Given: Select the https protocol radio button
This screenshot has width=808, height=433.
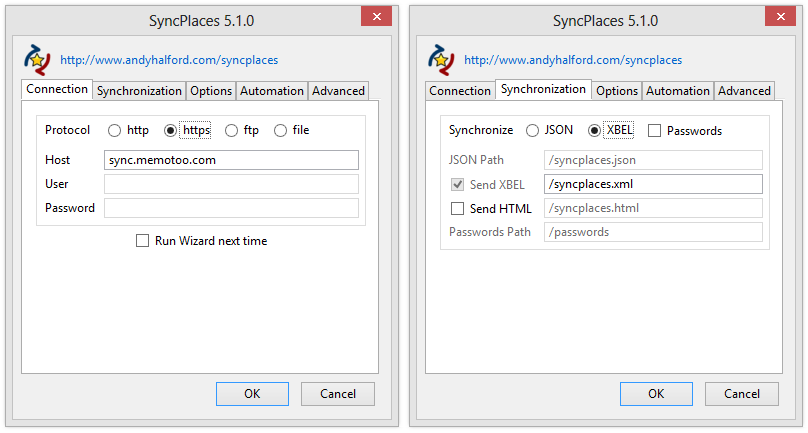Looking at the screenshot, I should coord(170,131).
